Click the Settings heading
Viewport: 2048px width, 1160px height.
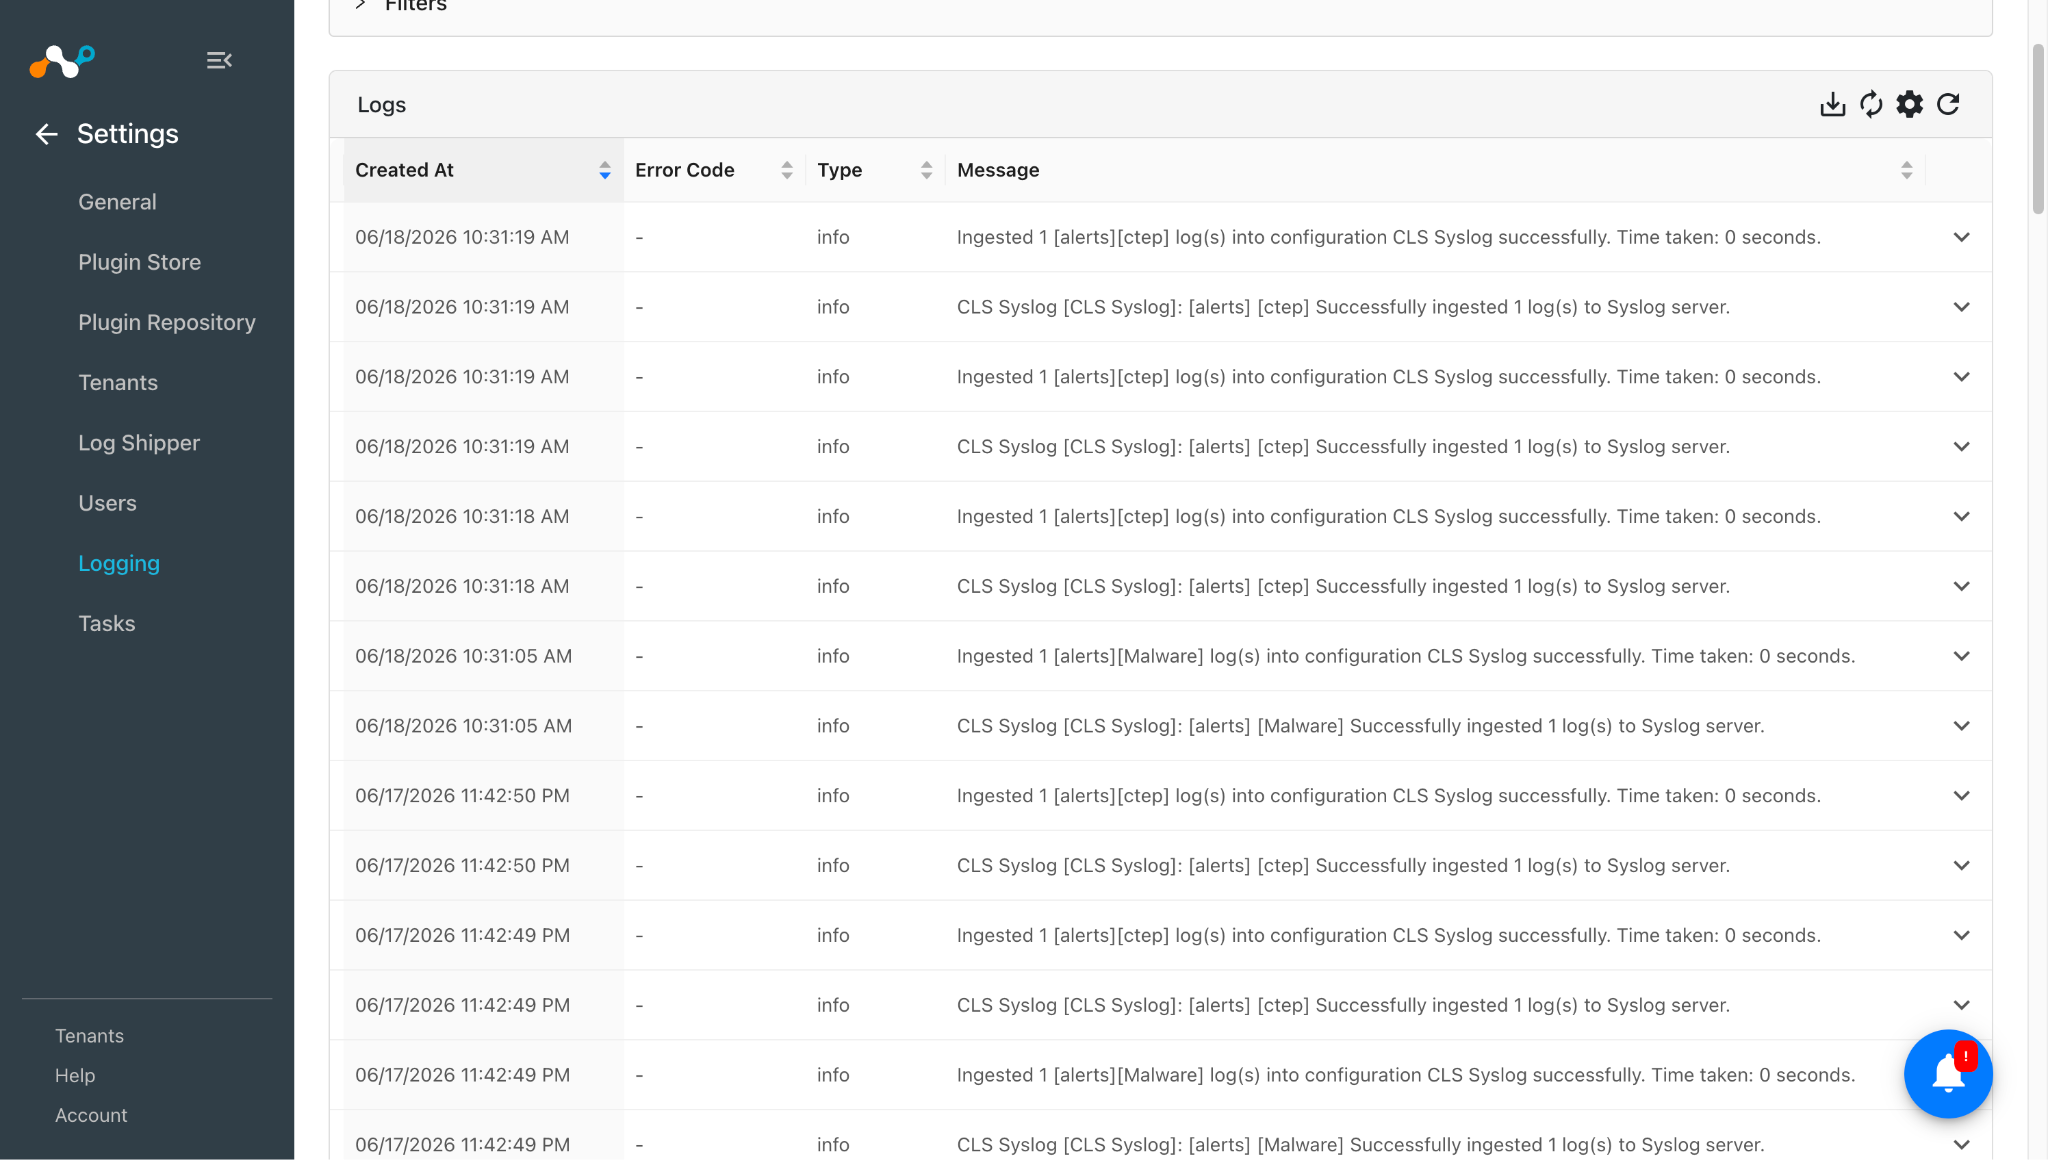point(128,134)
